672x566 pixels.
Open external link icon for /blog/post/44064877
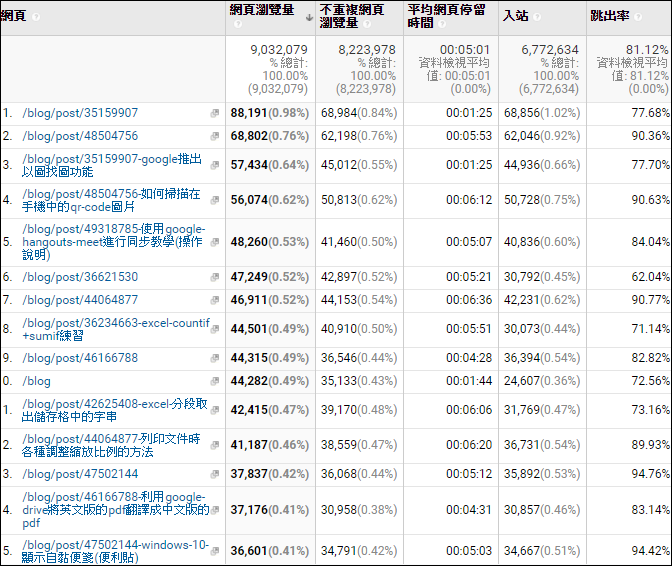pos(215,300)
